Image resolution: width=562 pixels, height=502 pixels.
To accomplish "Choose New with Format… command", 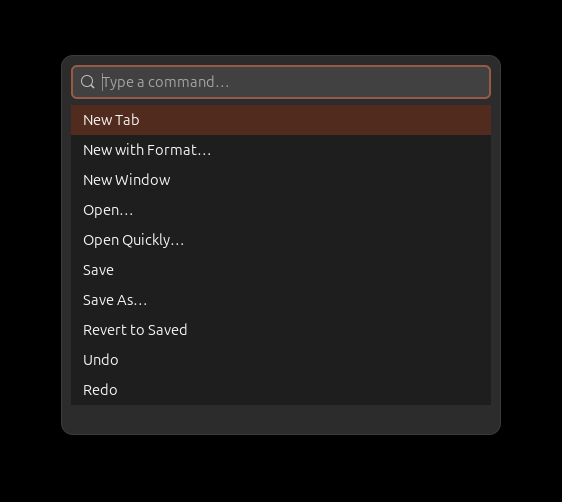I will pyautogui.click(x=281, y=150).
